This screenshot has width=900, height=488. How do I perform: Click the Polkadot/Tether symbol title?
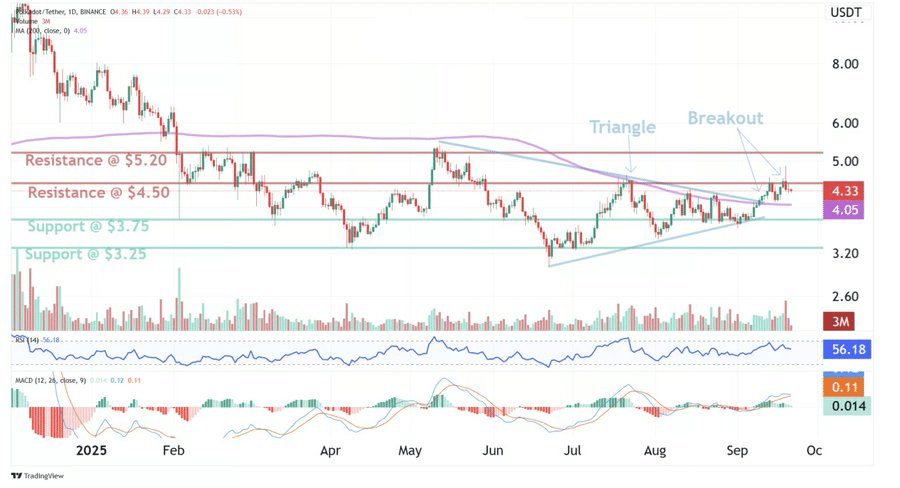[x=50, y=10]
